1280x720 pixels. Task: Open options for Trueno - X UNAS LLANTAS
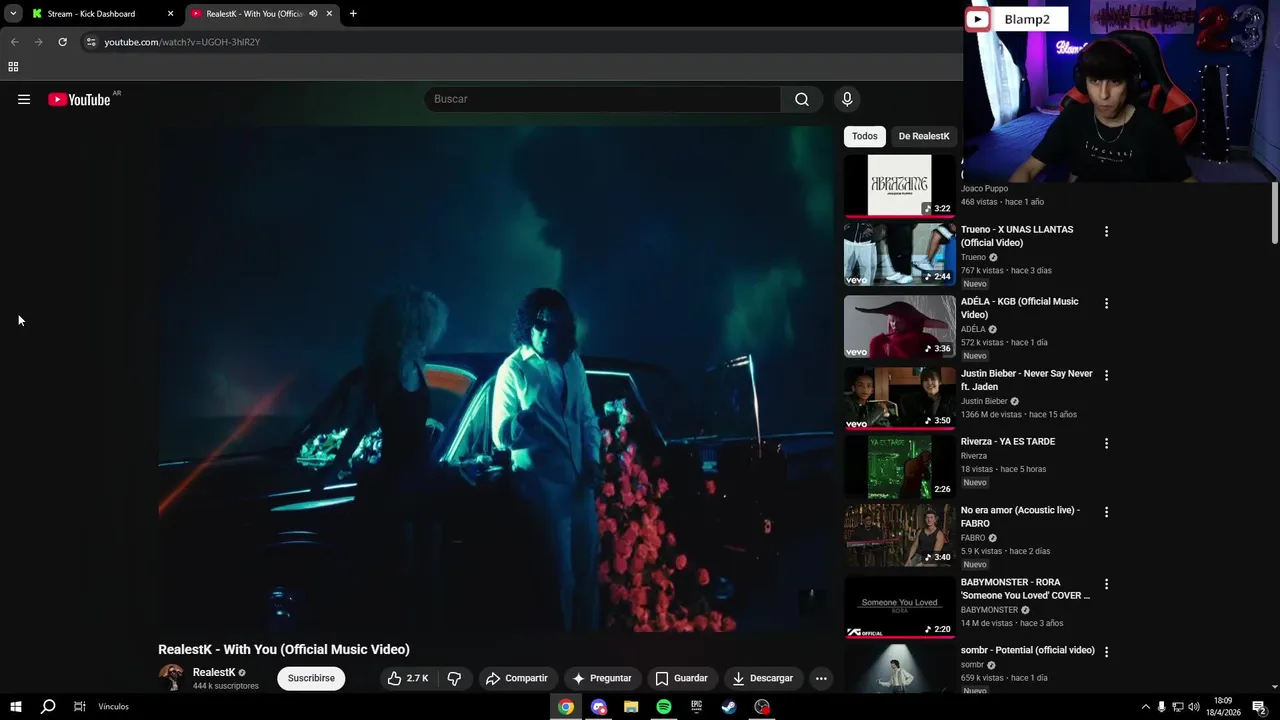point(1106,231)
